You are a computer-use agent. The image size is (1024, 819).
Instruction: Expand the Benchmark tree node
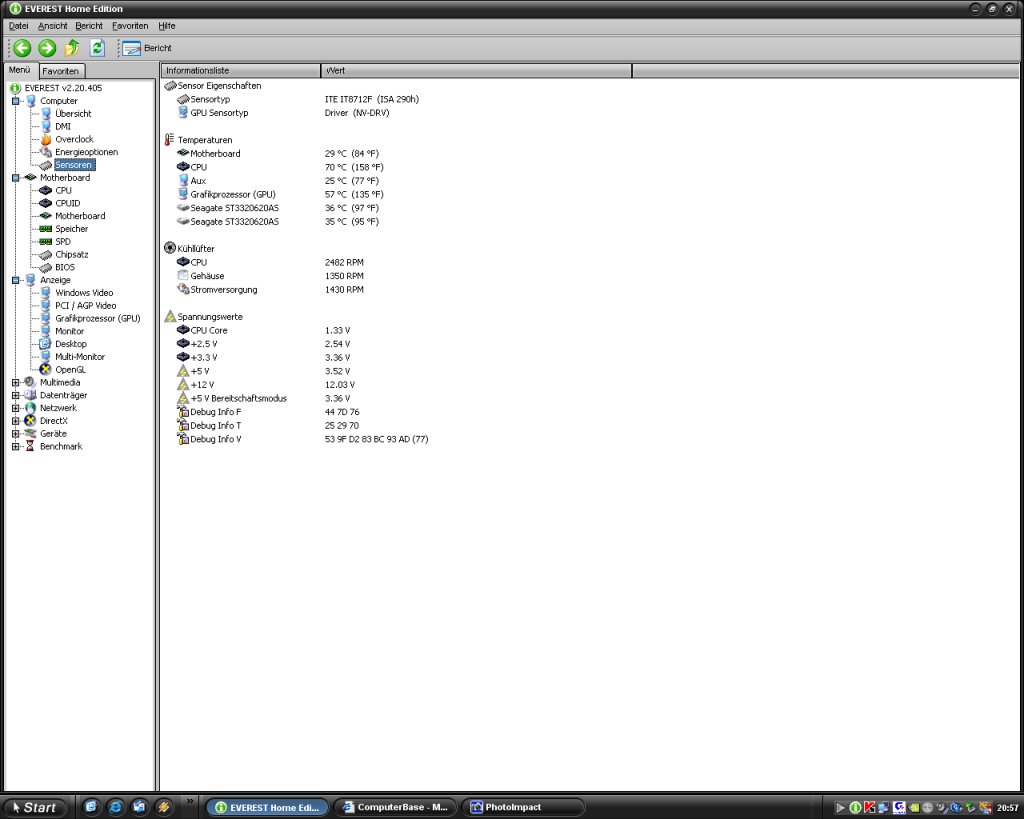point(16,447)
